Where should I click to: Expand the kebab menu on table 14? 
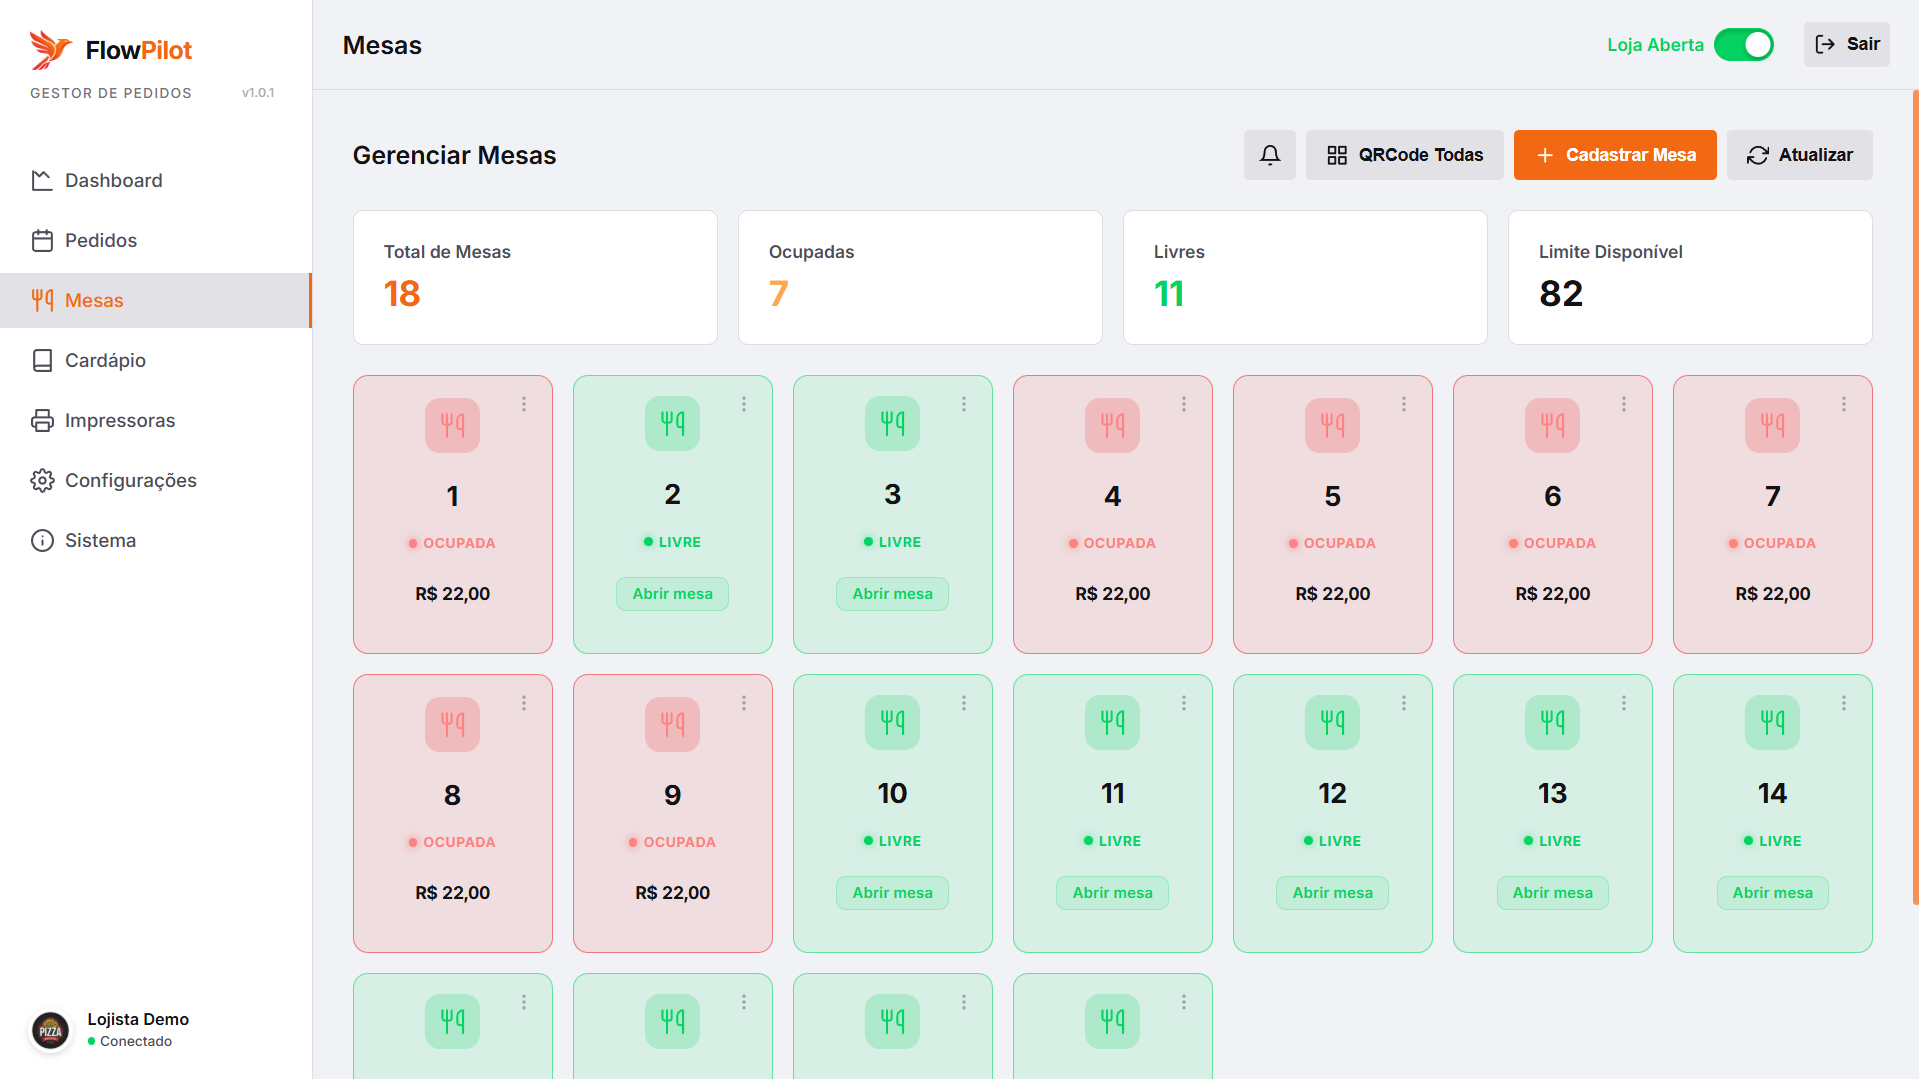pos(1844,703)
